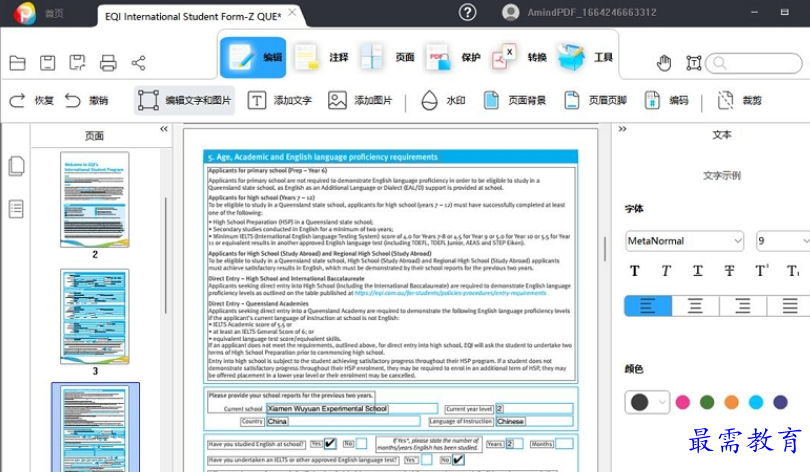Click the Save As icon

[x=77, y=63]
